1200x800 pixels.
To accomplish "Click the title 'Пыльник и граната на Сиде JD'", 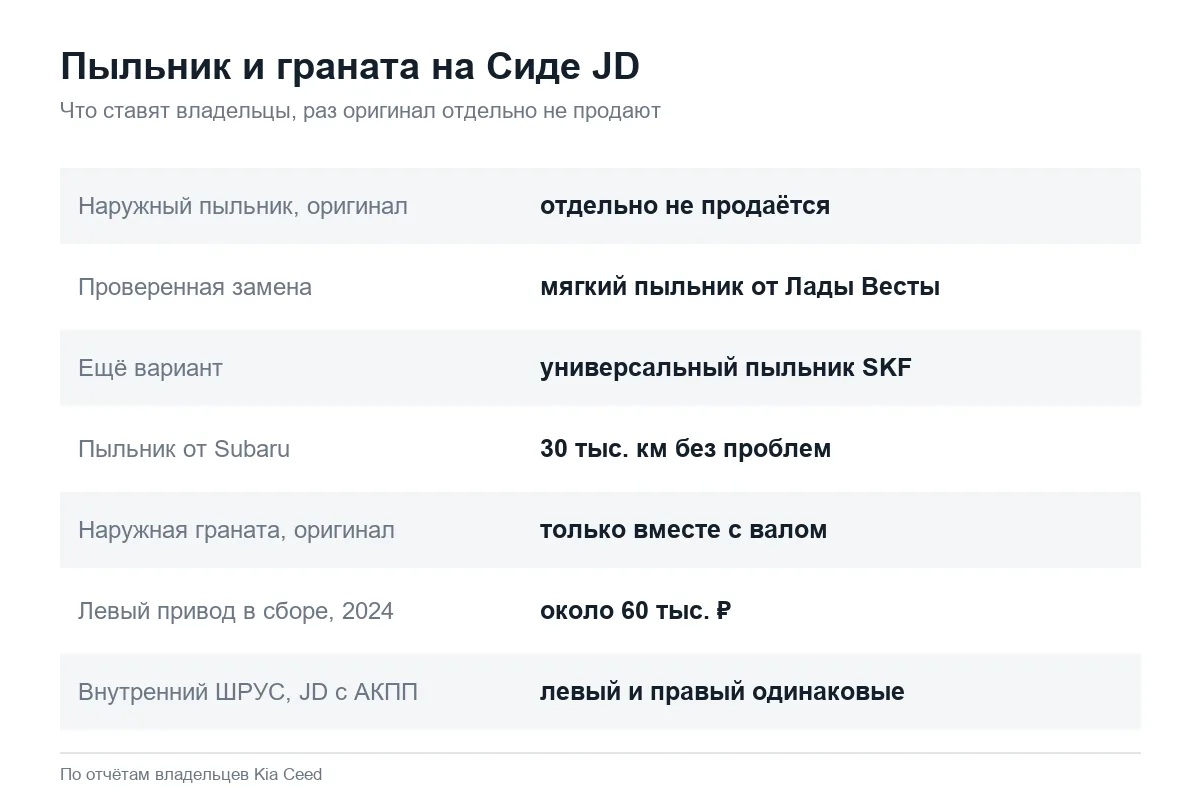I will tap(350, 67).
